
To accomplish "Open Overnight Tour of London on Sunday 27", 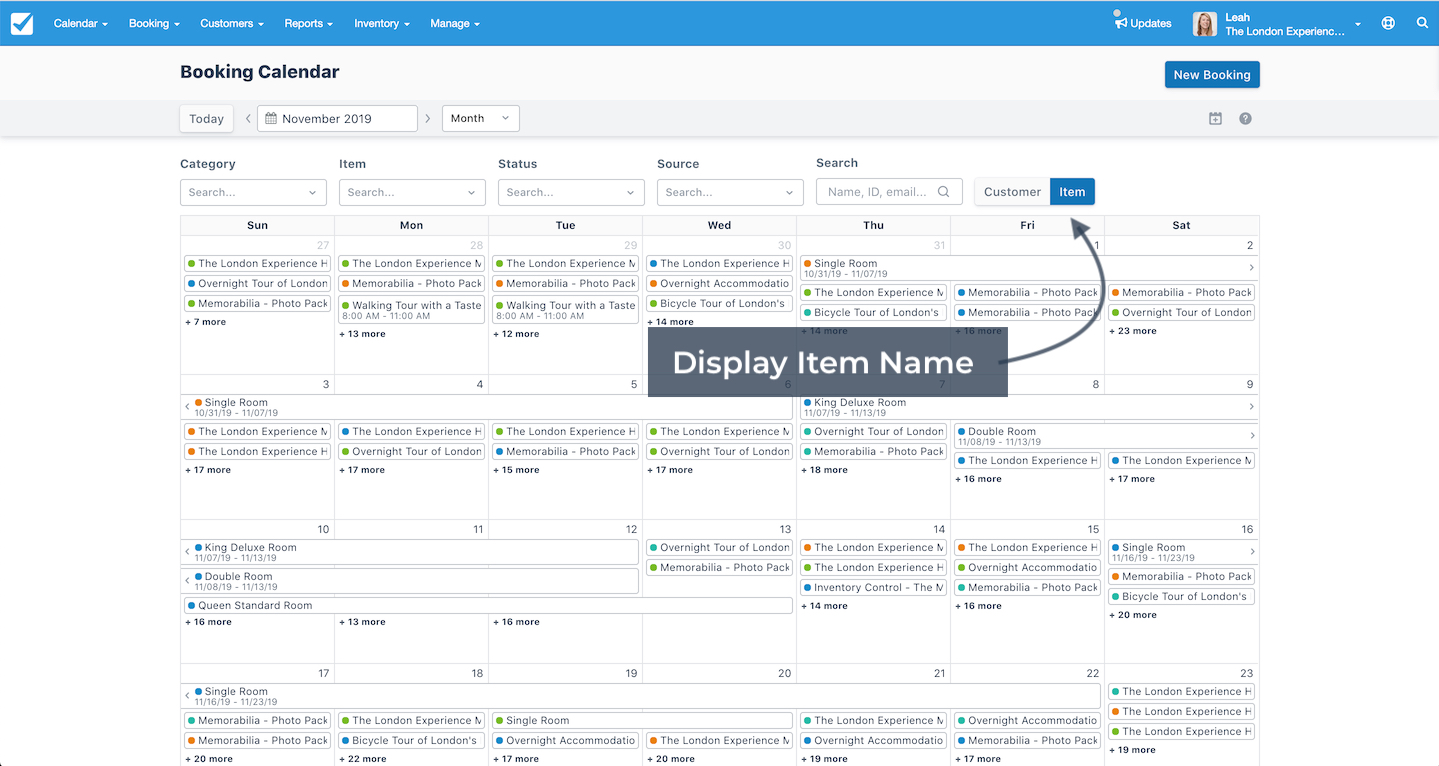I will click(257, 283).
